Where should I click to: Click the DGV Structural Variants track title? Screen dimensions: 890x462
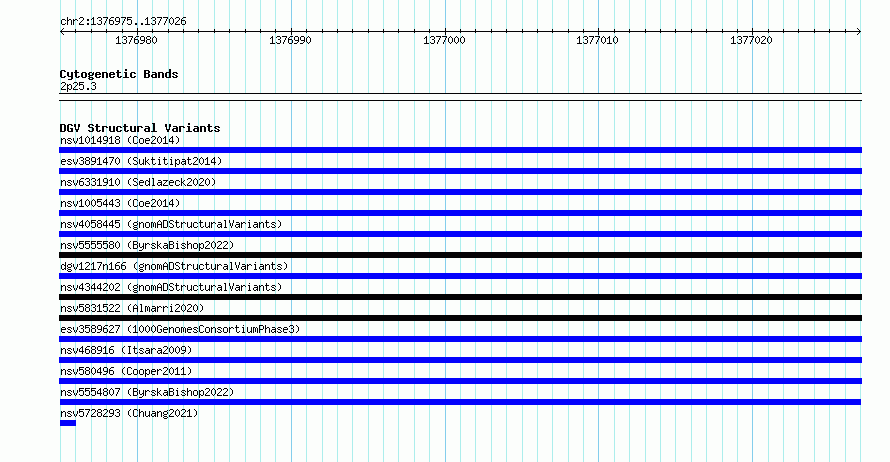140,128
